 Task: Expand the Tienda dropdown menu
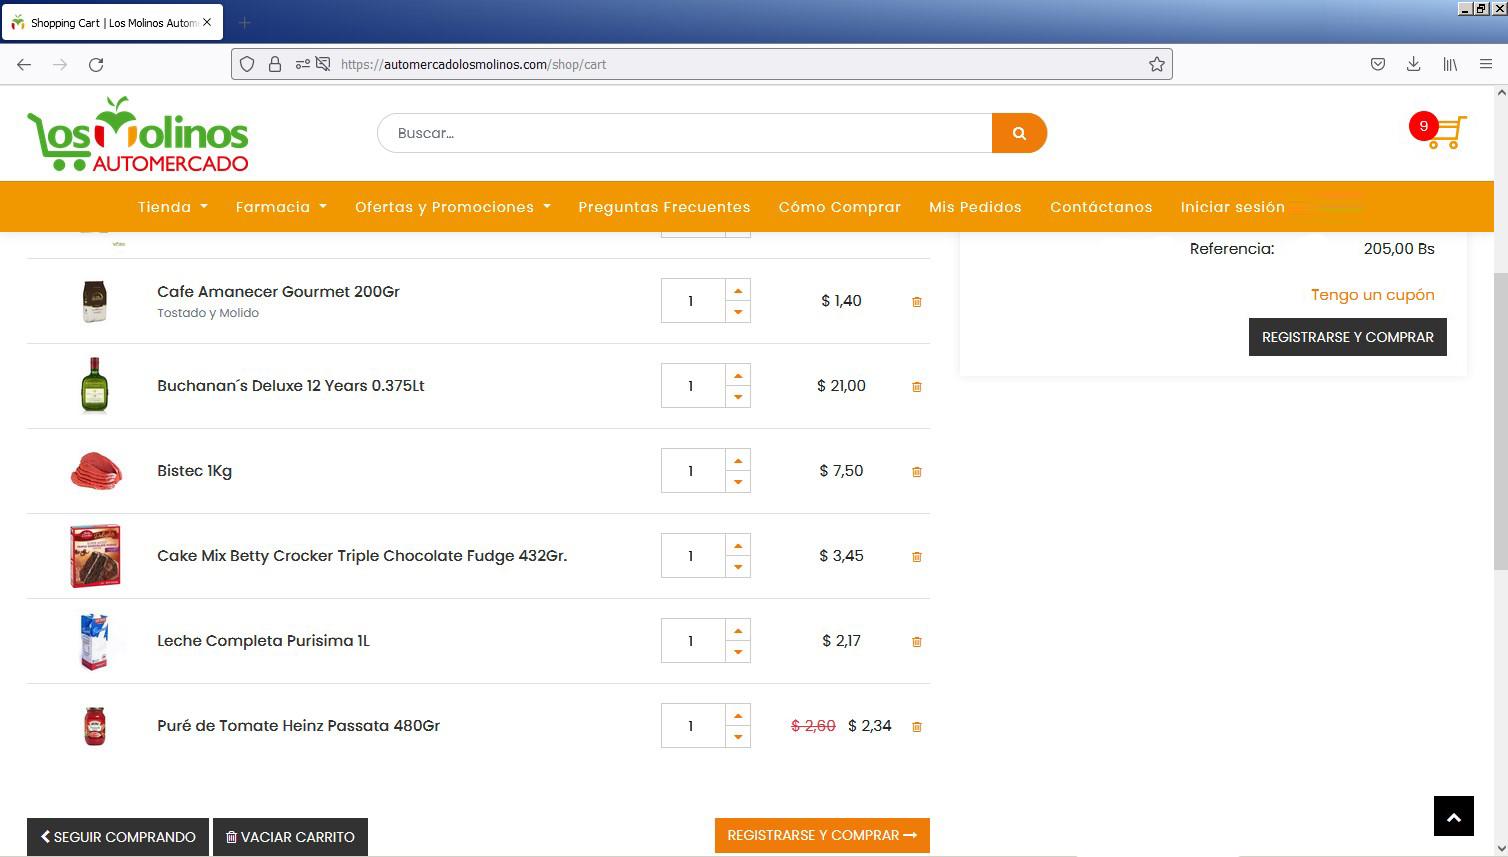pyautogui.click(x=172, y=207)
